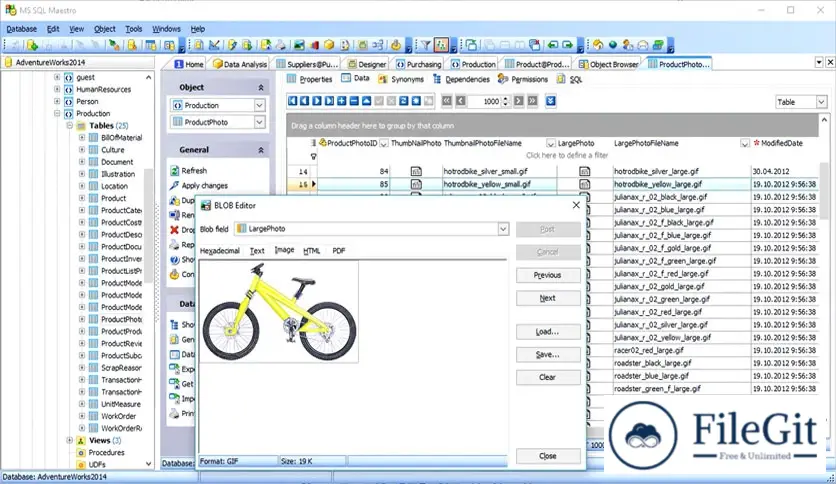This screenshot has width=836, height=484.
Task: Go to first record in navigator
Action: click(292, 101)
